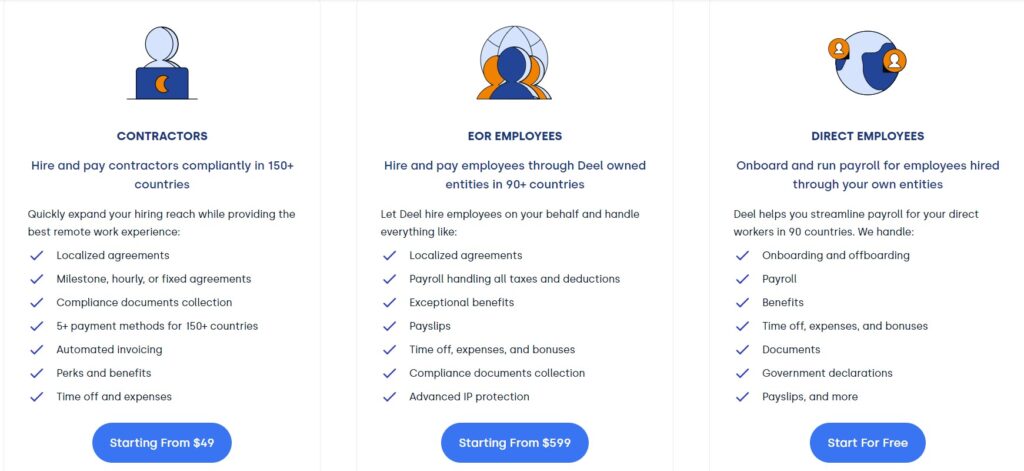Click checkmark next to Onboarding and offboarding
The width and height of the screenshot is (1024, 471).
coord(743,255)
